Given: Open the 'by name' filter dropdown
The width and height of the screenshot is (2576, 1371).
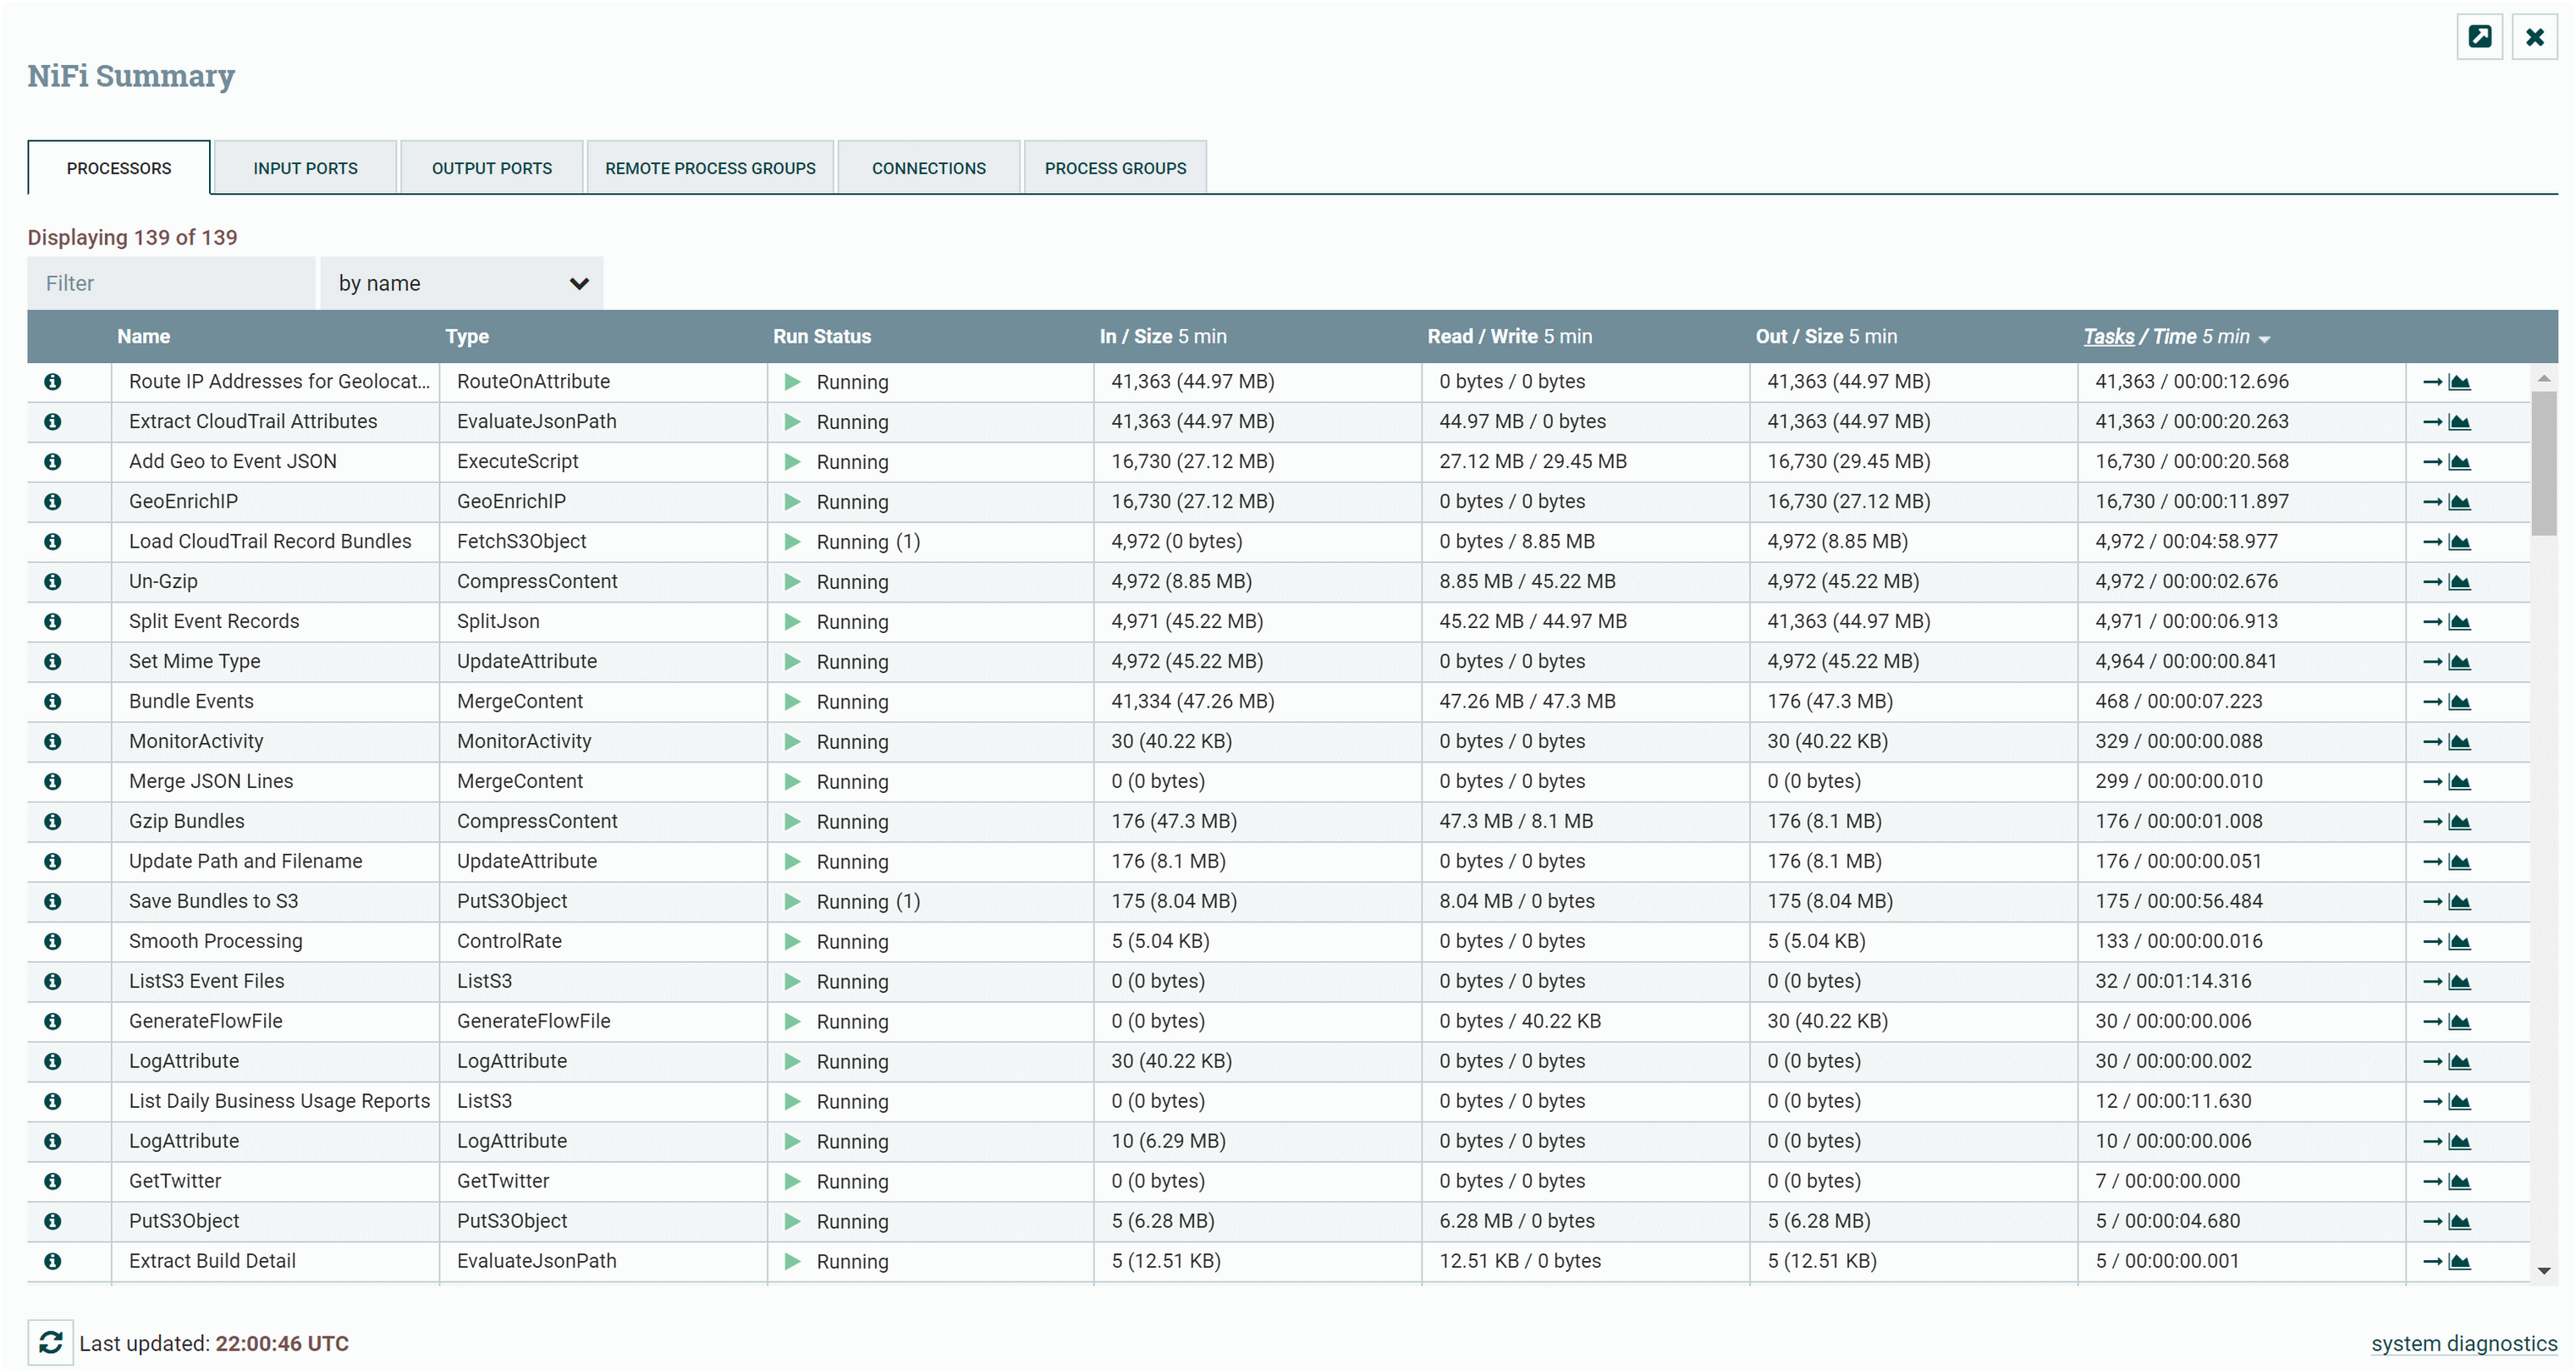Looking at the screenshot, I should 462,283.
